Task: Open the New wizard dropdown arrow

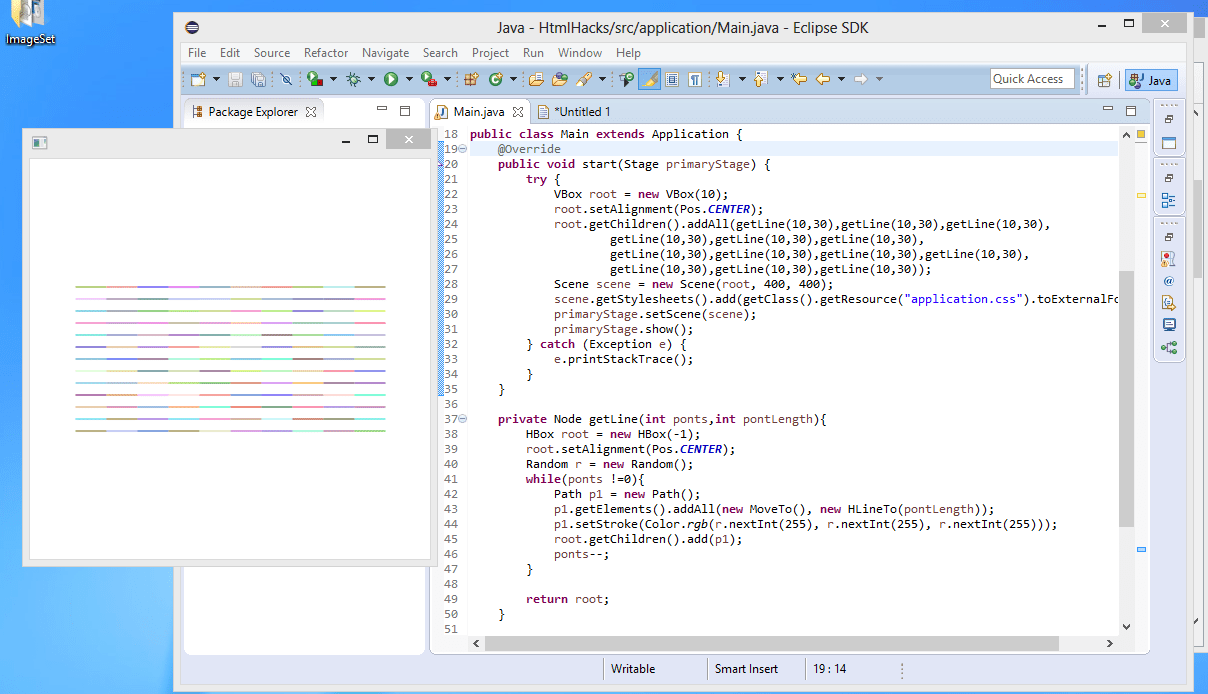Action: [214, 79]
